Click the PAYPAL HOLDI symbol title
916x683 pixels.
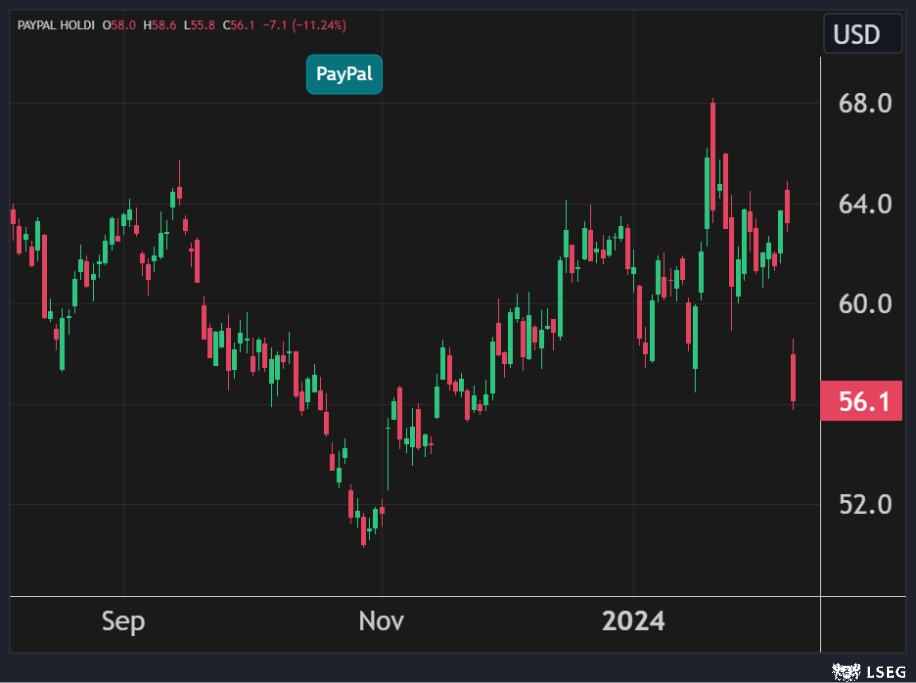[x=55, y=24]
